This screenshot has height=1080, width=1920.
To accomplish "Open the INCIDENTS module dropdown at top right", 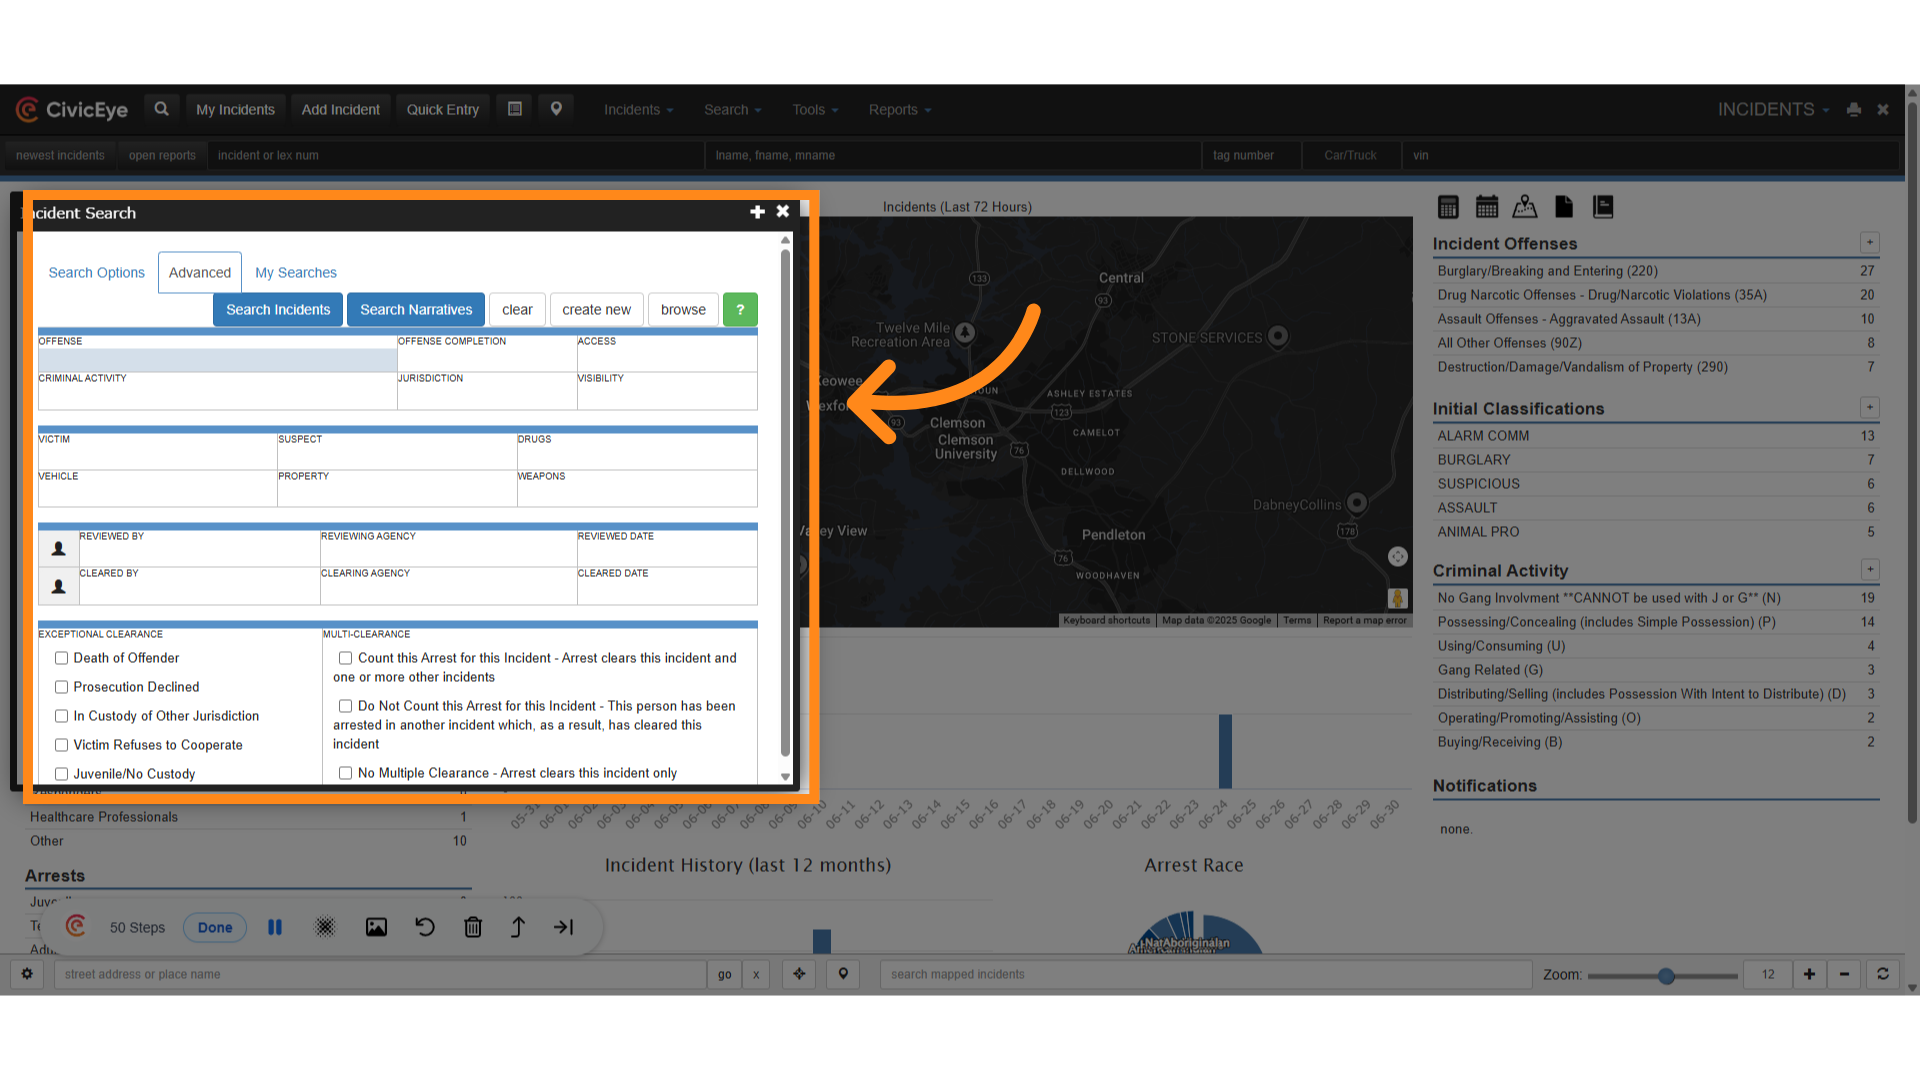I will pos(1773,110).
